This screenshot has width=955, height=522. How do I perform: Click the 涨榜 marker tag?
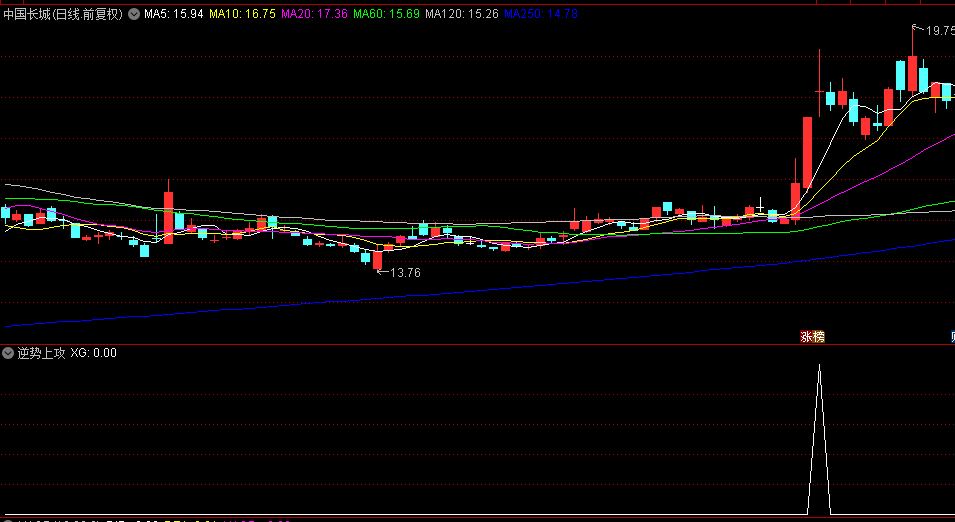(x=812, y=337)
